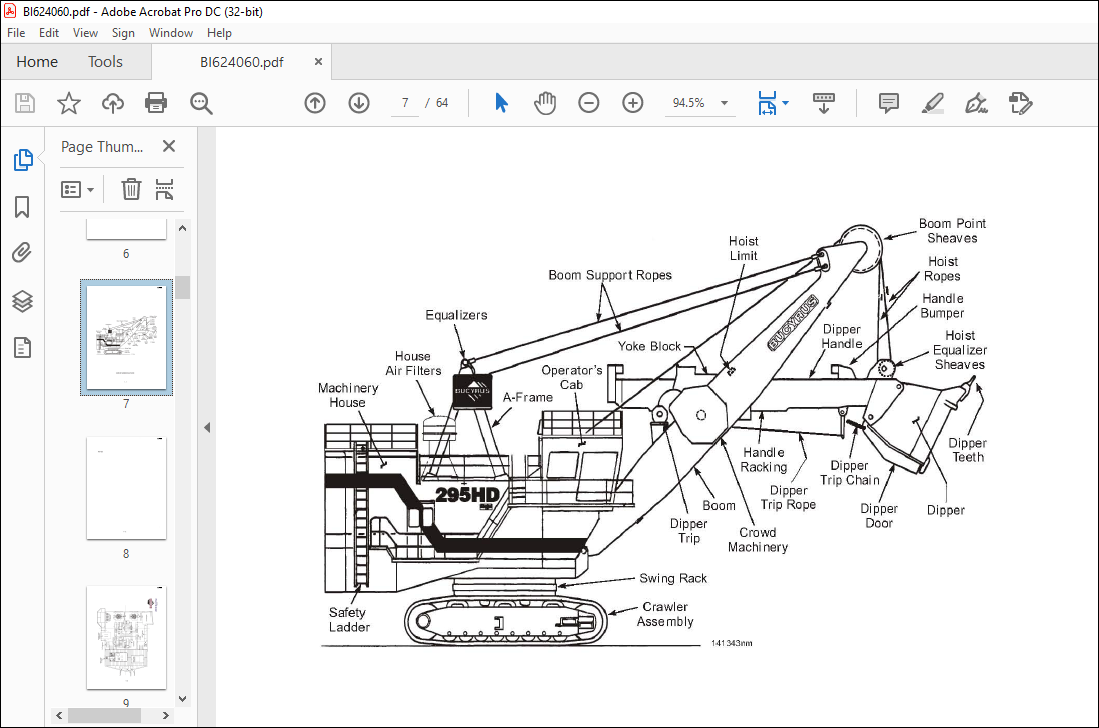Image resolution: width=1099 pixels, height=728 pixels.
Task: Click the current page number field
Action: pyautogui.click(x=405, y=103)
